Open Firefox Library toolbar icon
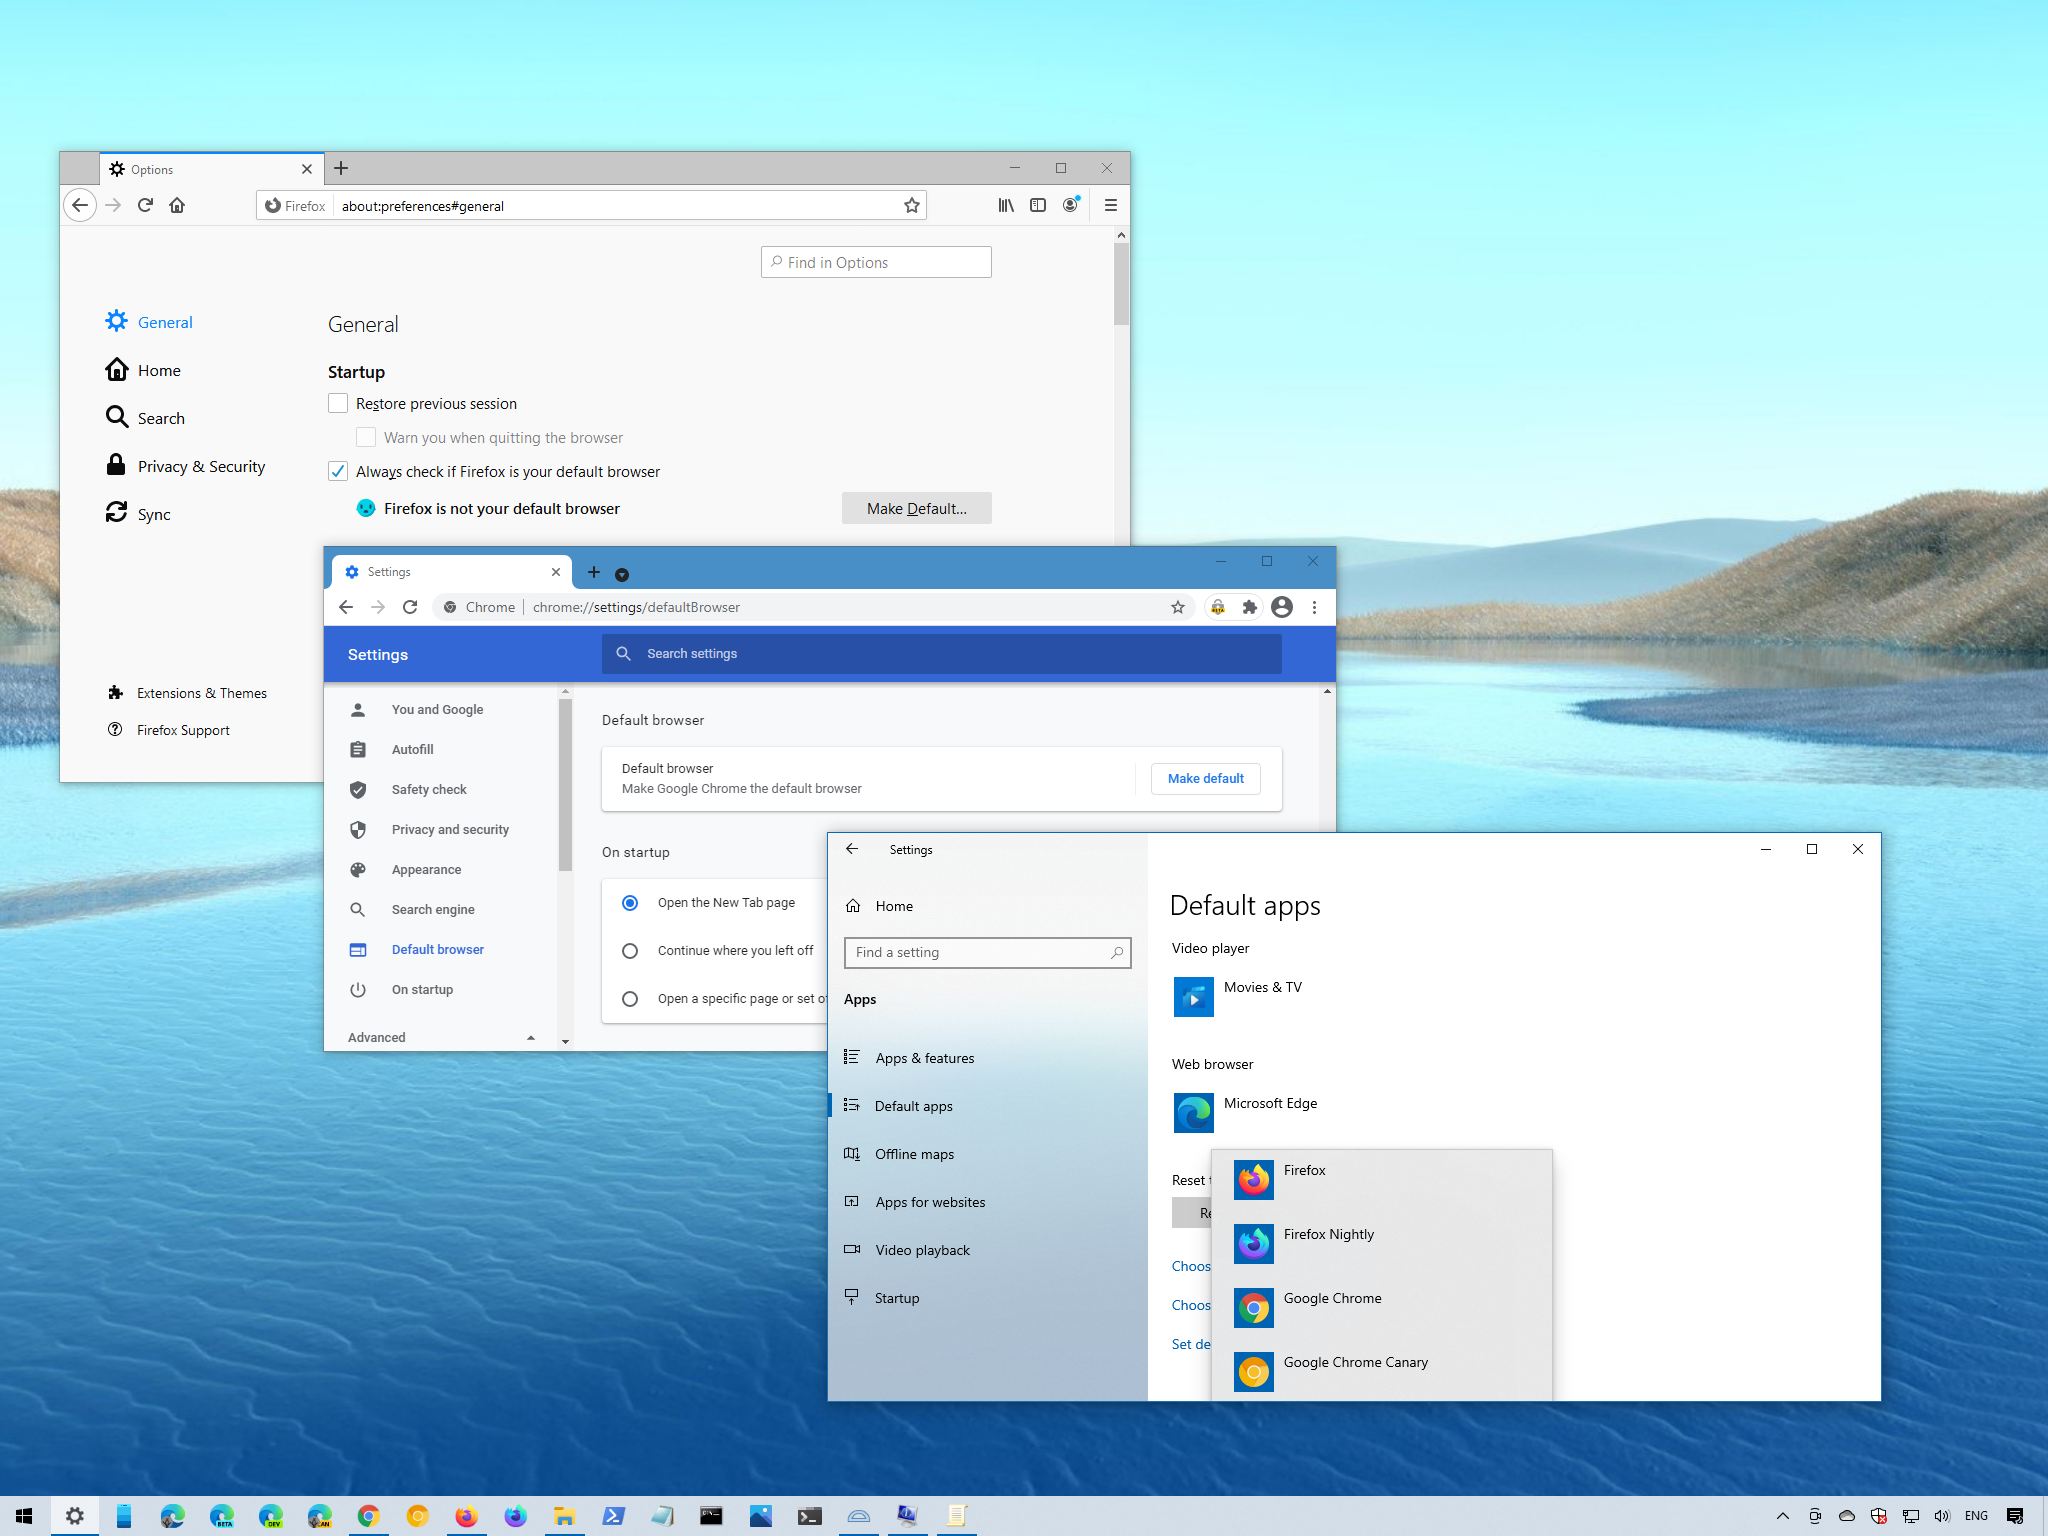This screenshot has width=2048, height=1536. click(x=1006, y=205)
